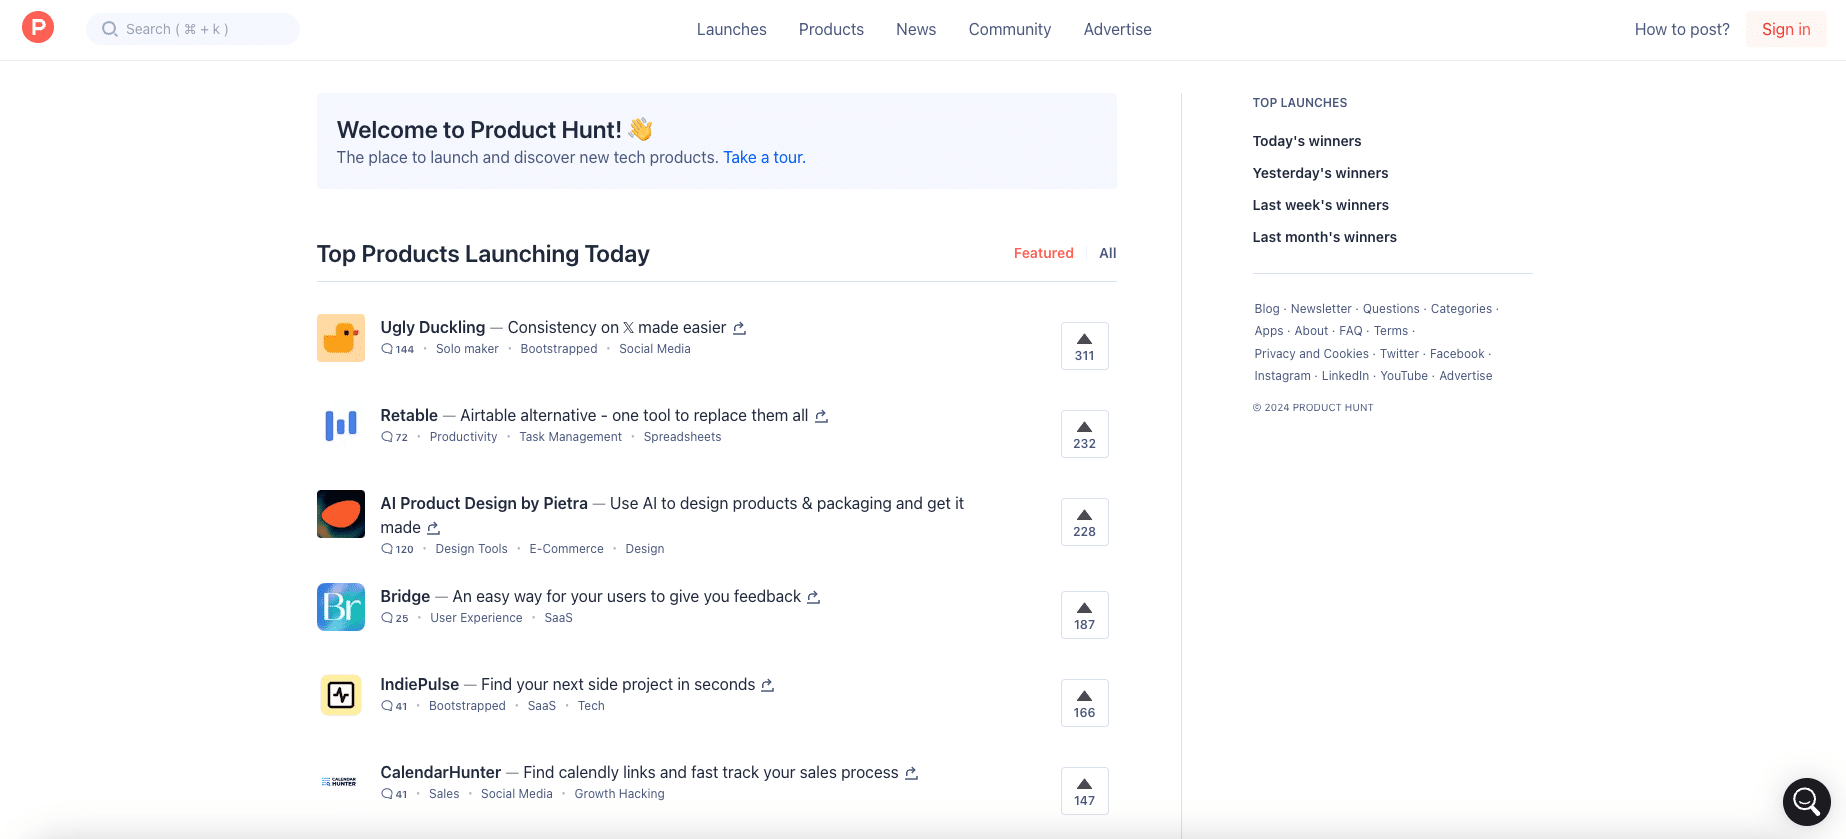Open the chat support bubble

[1807, 801]
